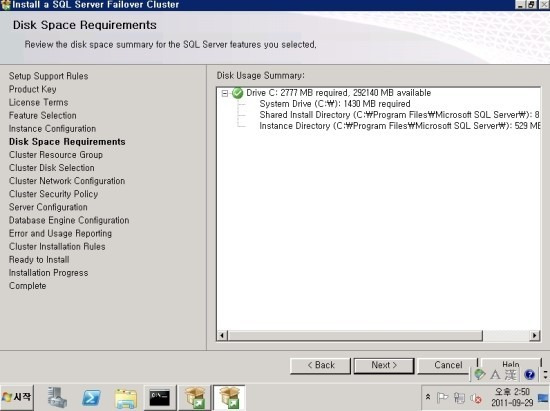Click the scrollbar right arrow

[534, 335]
